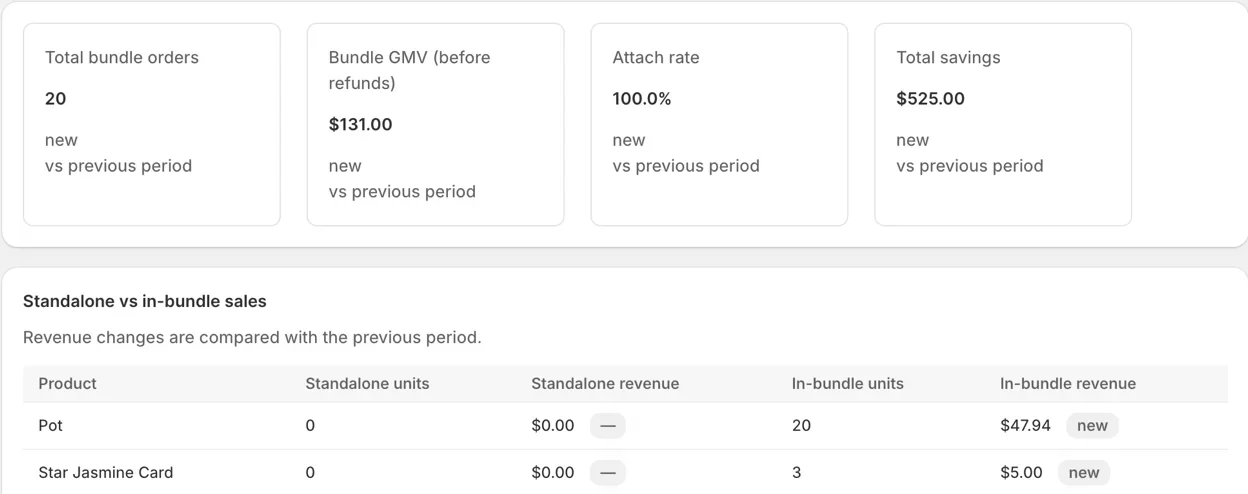Click the new badge in Star Jasmine Card row

pos(1084,473)
